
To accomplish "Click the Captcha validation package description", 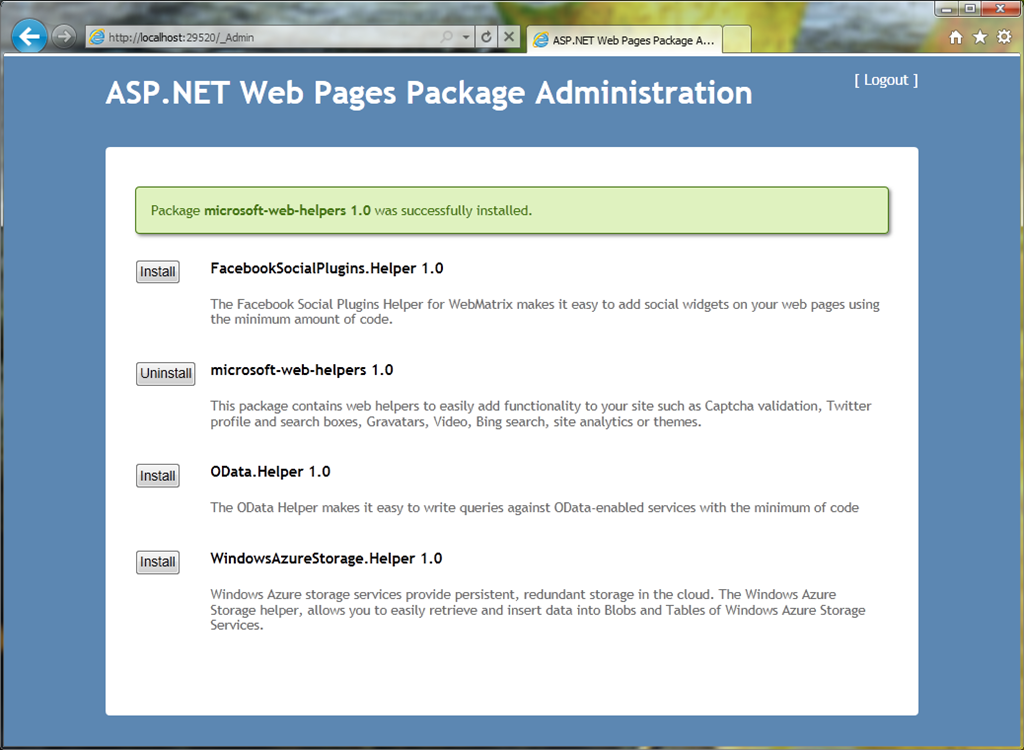I will click(541, 414).
